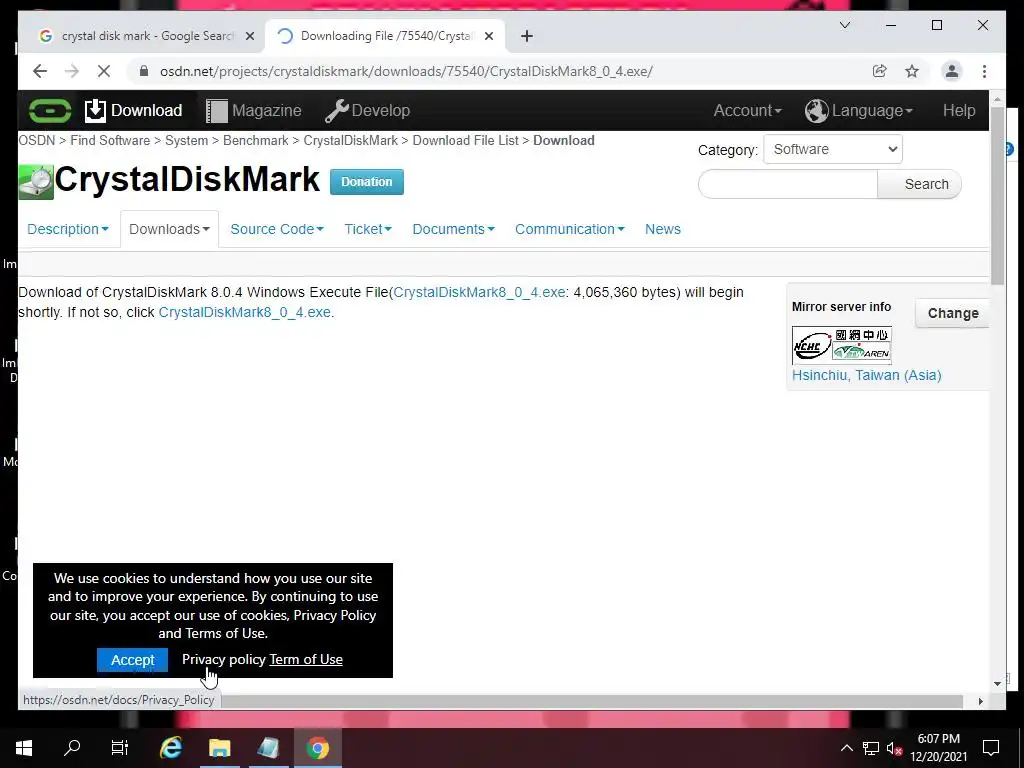Click the Chrome taskbar icon
Screen dimensions: 1024x768
[x=317, y=748]
